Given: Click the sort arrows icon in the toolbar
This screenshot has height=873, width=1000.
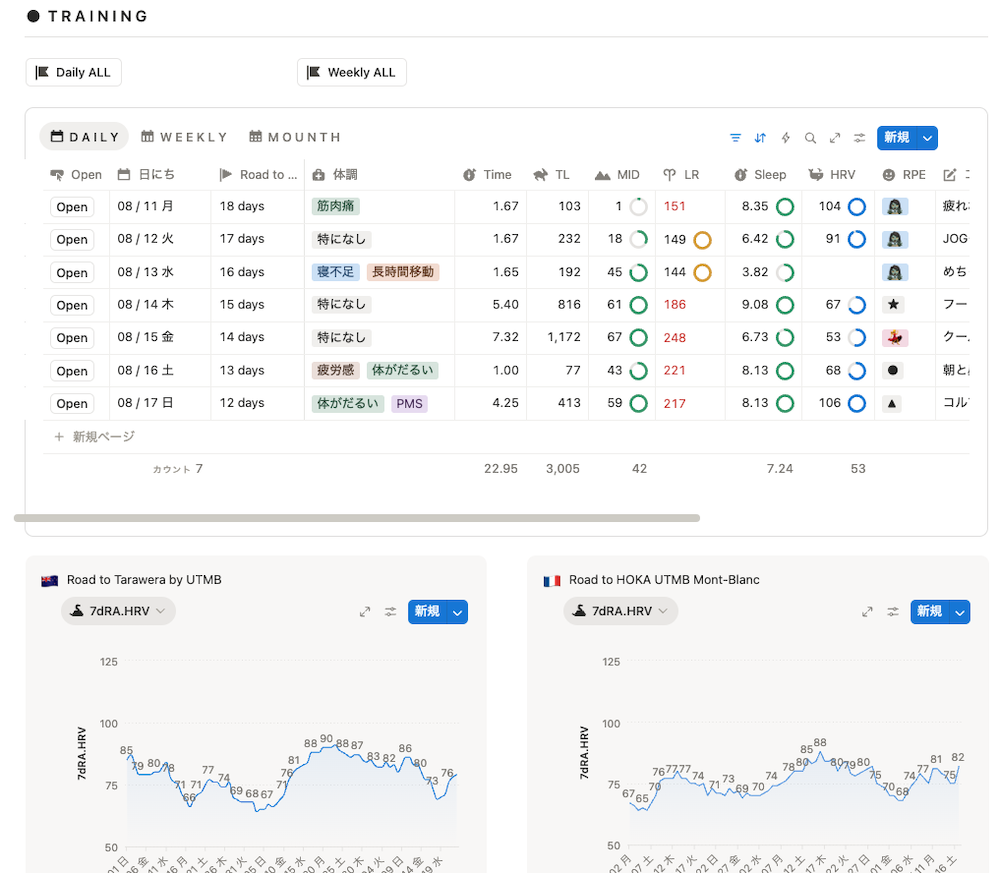Looking at the screenshot, I should (x=760, y=138).
